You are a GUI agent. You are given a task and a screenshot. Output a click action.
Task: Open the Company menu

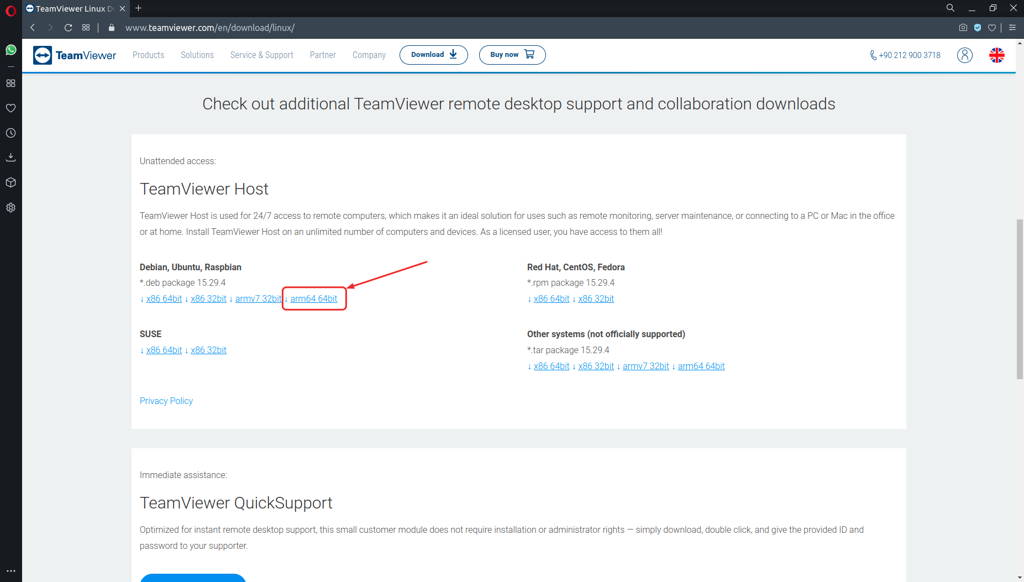coord(369,55)
